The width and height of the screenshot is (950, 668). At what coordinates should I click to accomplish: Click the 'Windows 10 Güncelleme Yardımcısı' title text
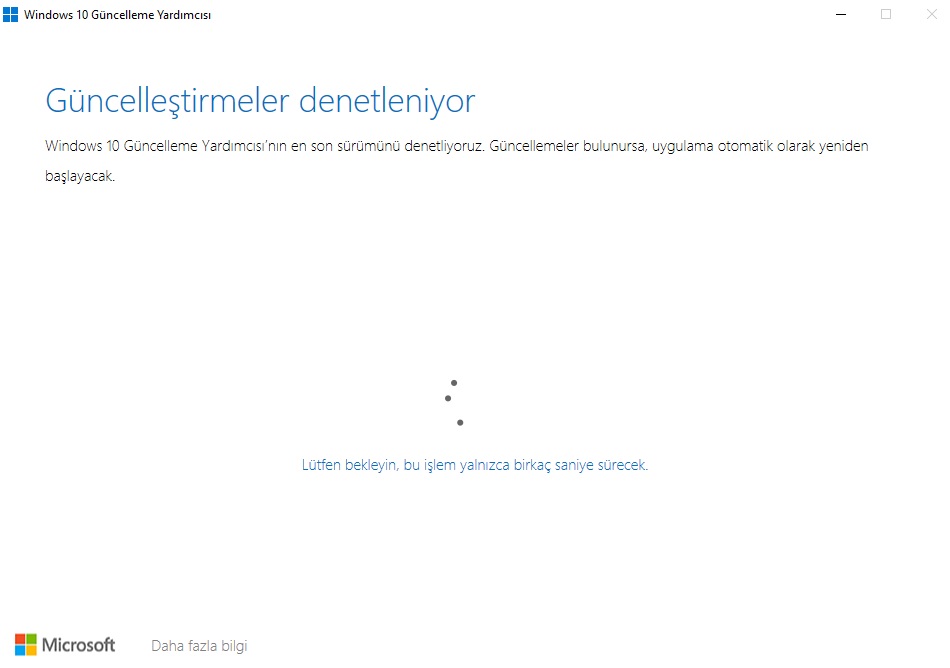pyautogui.click(x=118, y=15)
